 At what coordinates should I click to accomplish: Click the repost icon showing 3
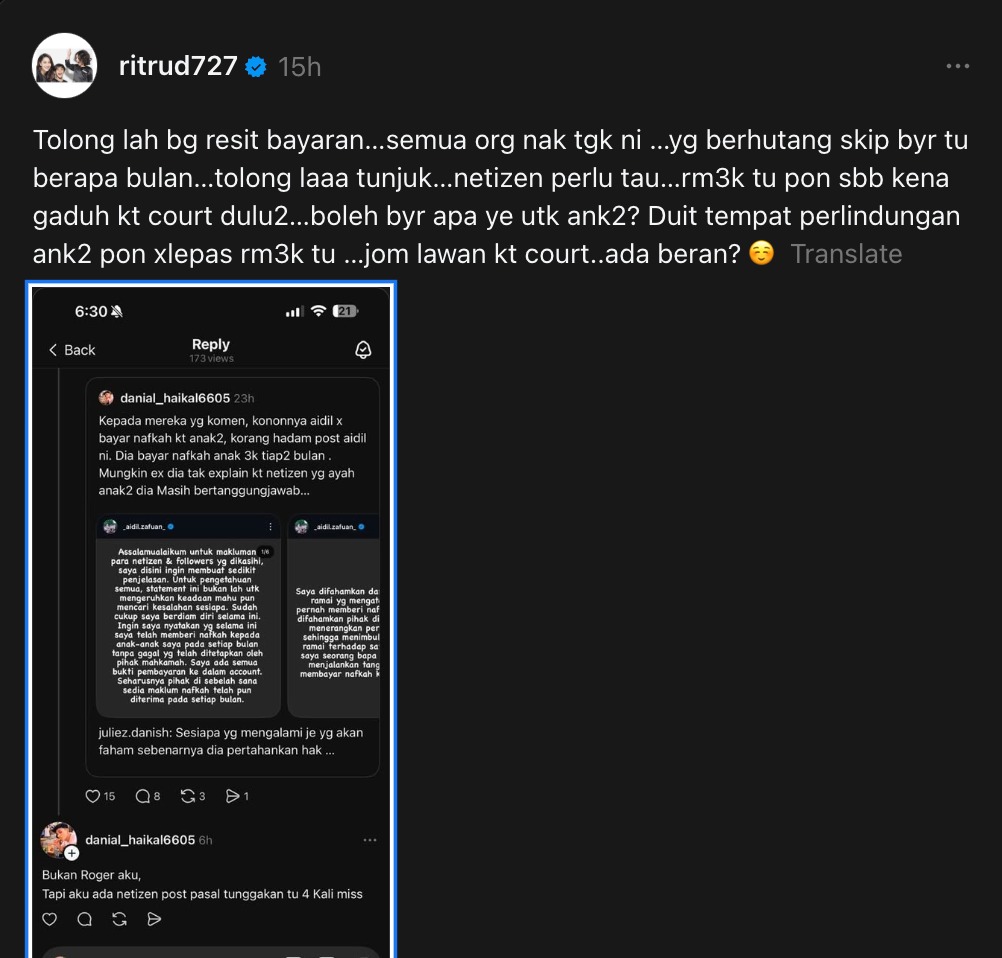click(188, 796)
